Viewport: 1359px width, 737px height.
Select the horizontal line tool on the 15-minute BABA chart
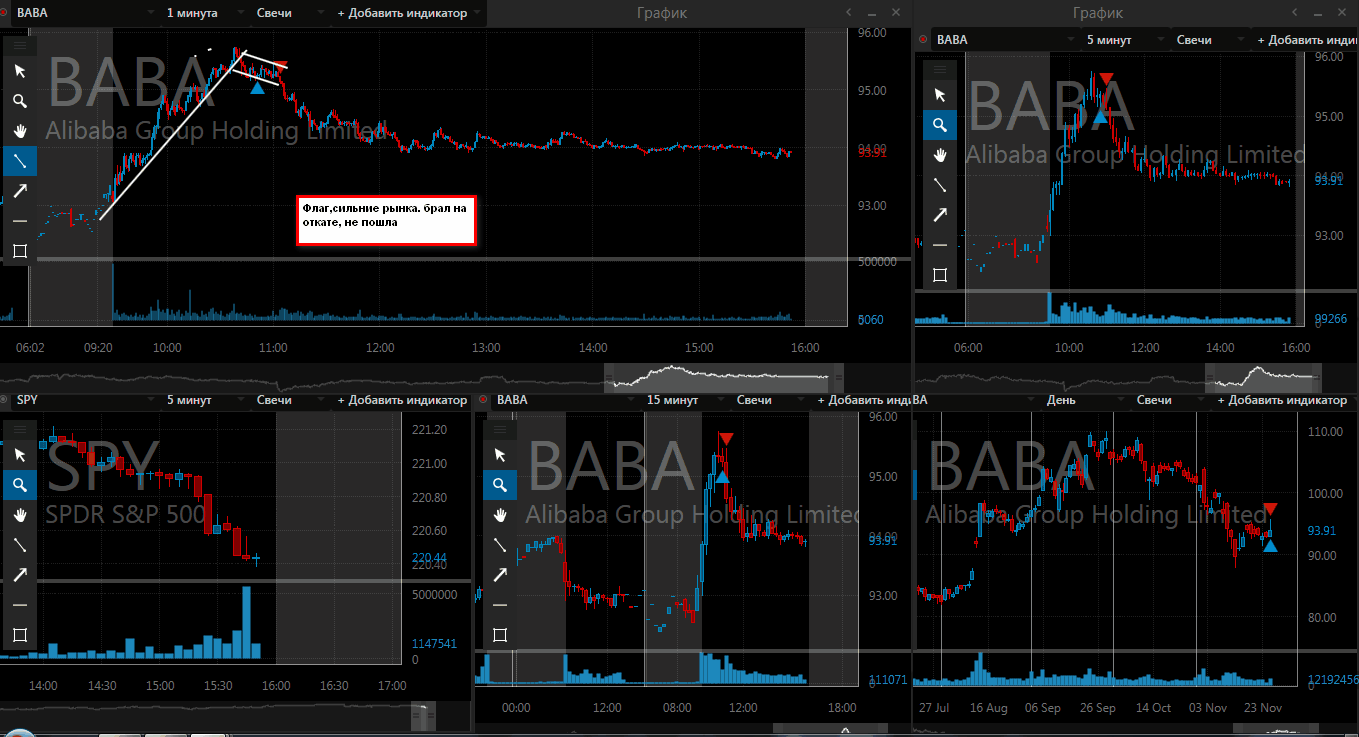(x=500, y=605)
